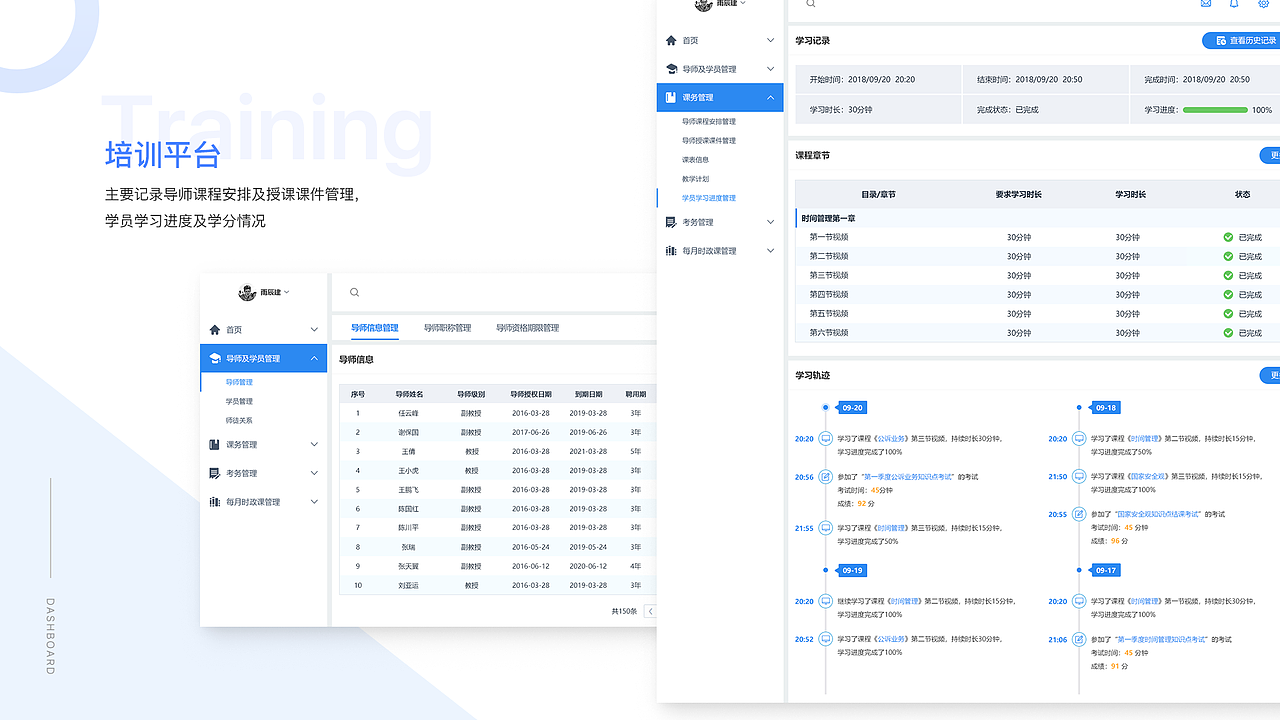This screenshot has height=720, width=1280.
Task: Click home icon next to 首页 in left dashboard
Action: [x=214, y=329]
